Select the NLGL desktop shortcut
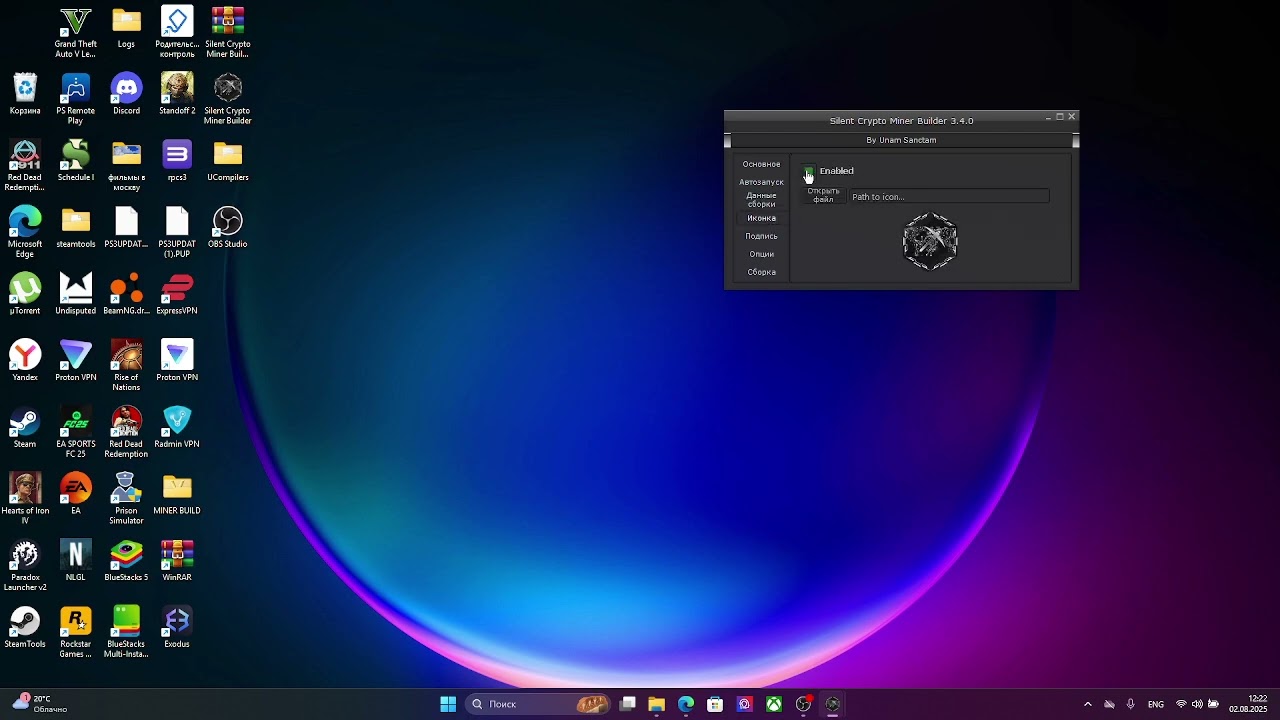Viewport: 1280px width, 720px height. pyautogui.click(x=75, y=561)
